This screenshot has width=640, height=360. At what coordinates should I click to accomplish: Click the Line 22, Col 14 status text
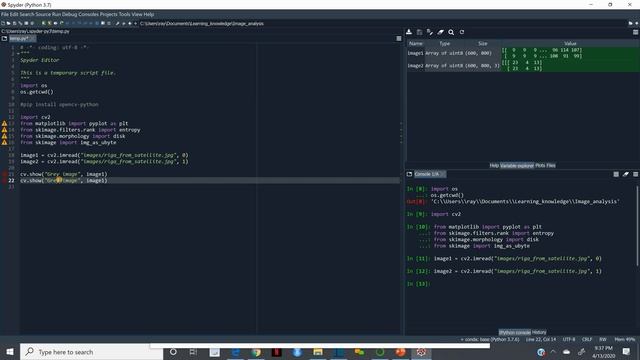click(541, 340)
